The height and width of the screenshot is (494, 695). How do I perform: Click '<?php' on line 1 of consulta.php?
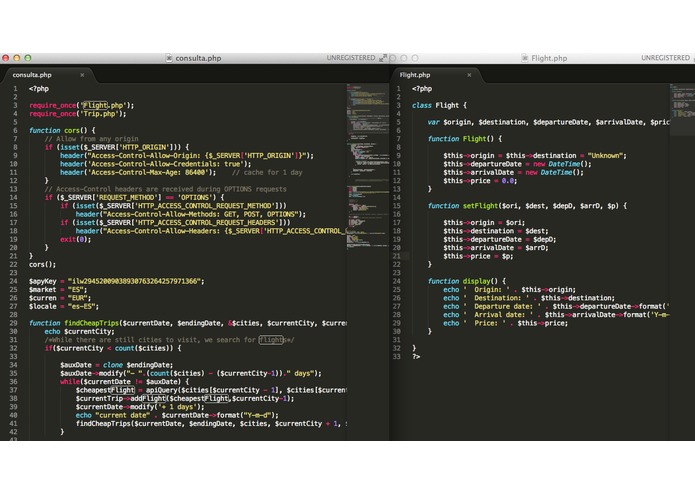coord(39,89)
